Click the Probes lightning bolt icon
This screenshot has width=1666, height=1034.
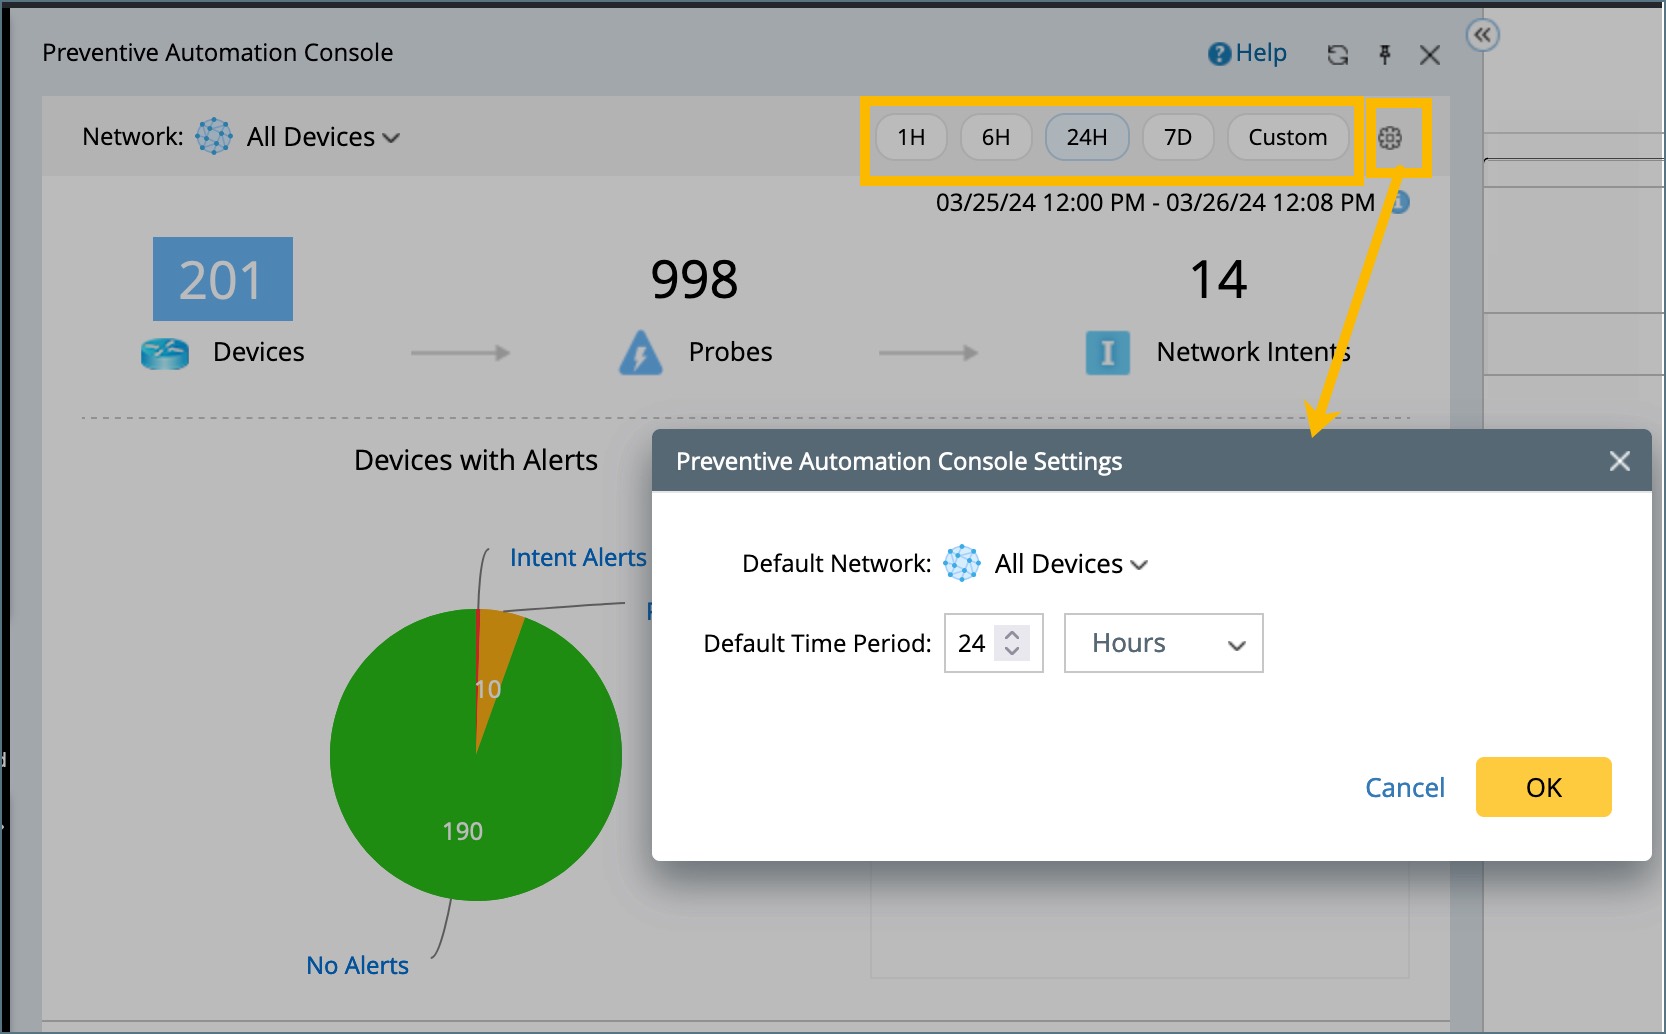641,351
